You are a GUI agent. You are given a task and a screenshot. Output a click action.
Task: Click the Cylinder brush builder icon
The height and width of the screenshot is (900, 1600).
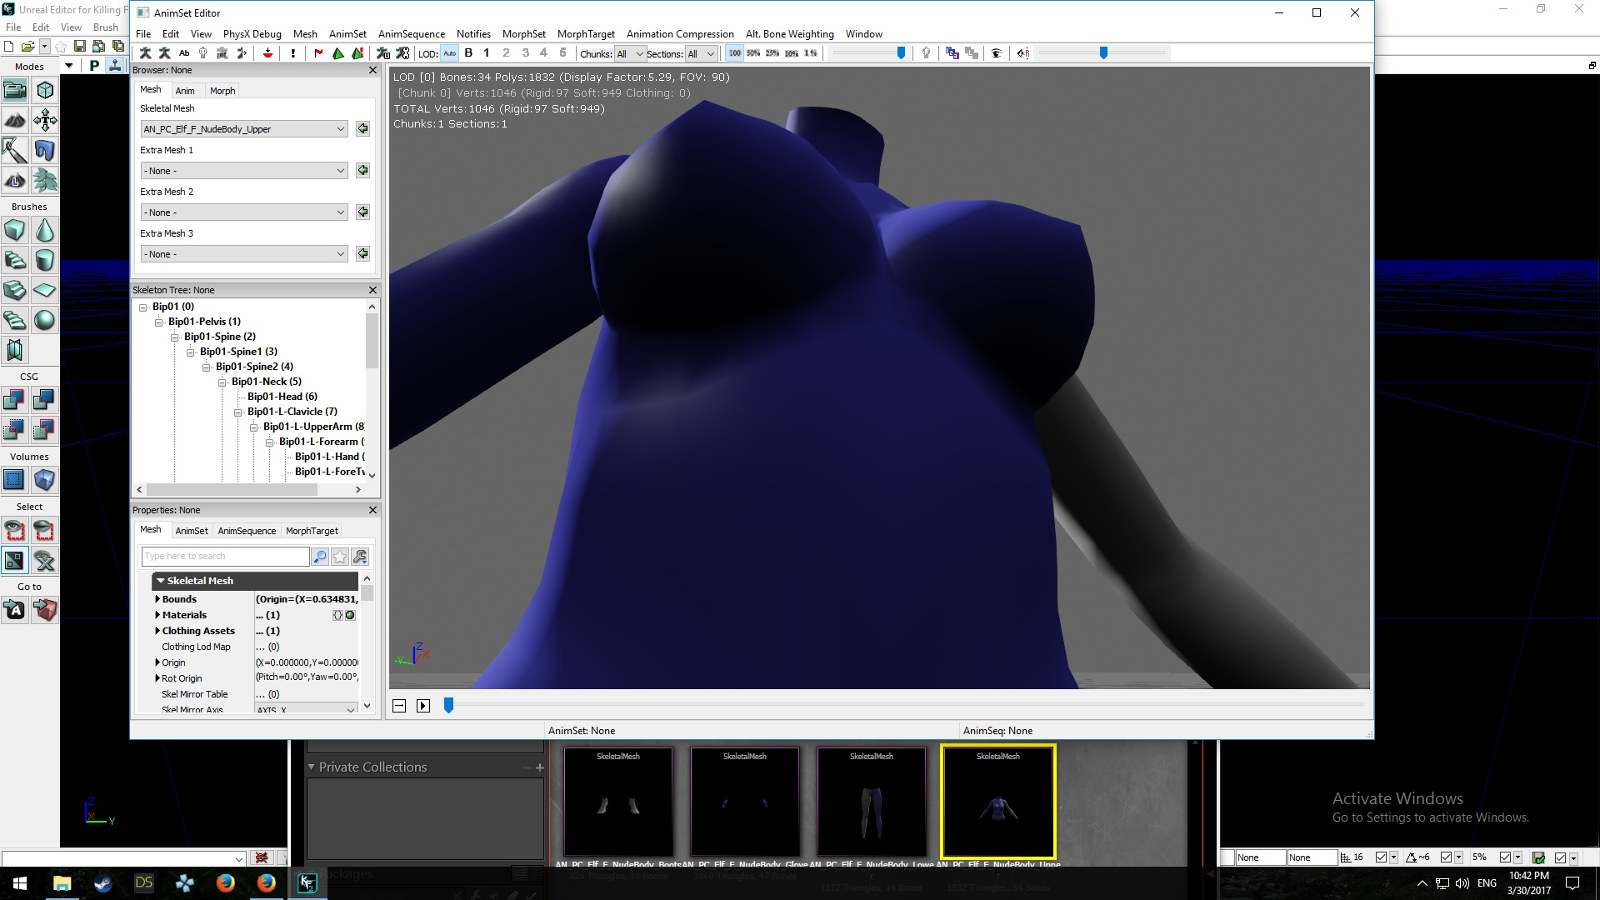coord(45,261)
